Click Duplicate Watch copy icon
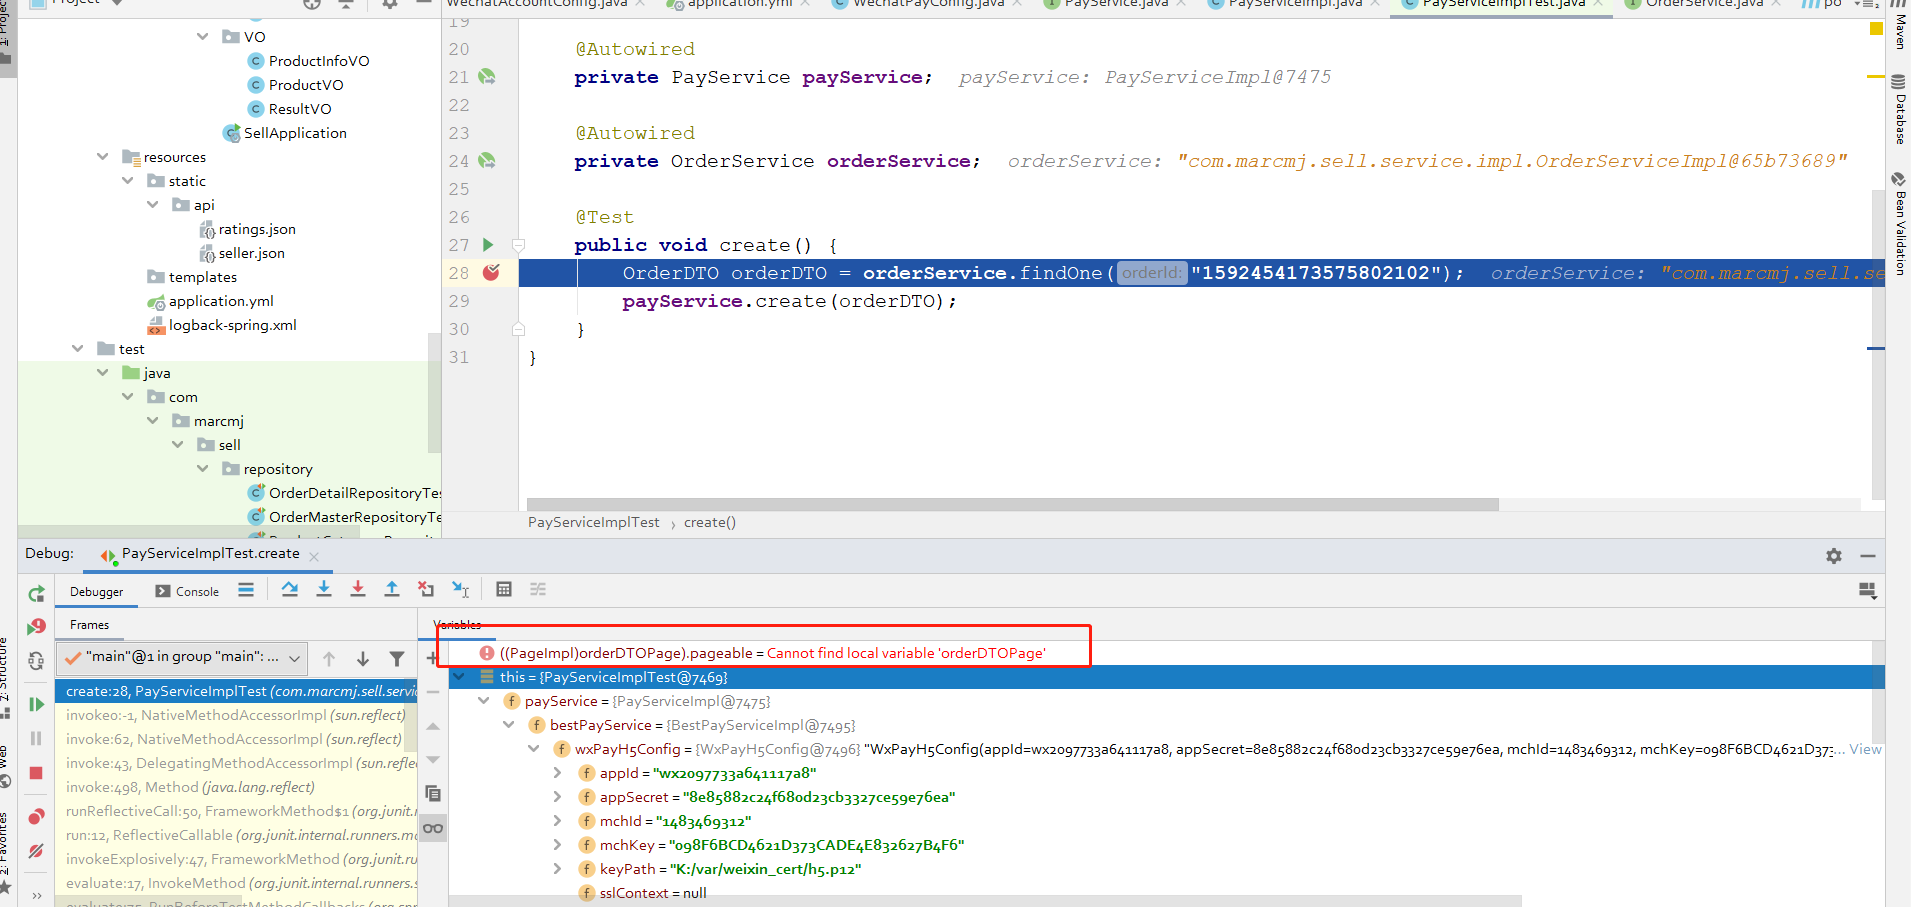Viewport: 1911px width, 907px height. pos(433,794)
